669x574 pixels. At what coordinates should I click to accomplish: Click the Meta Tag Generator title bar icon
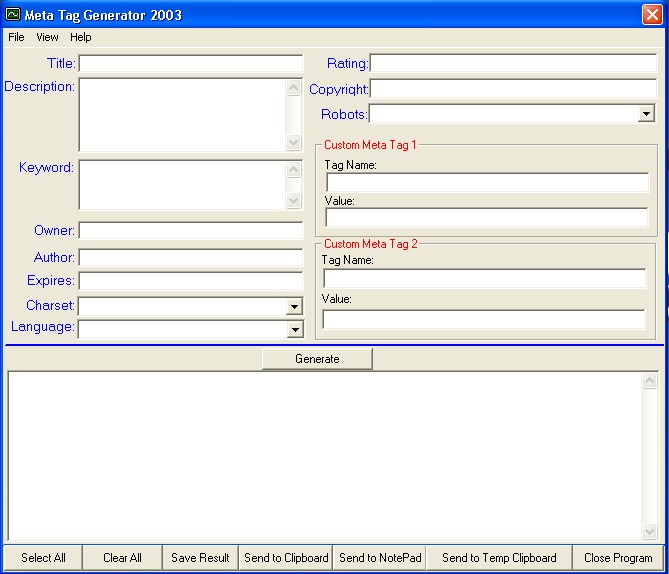coord(13,15)
